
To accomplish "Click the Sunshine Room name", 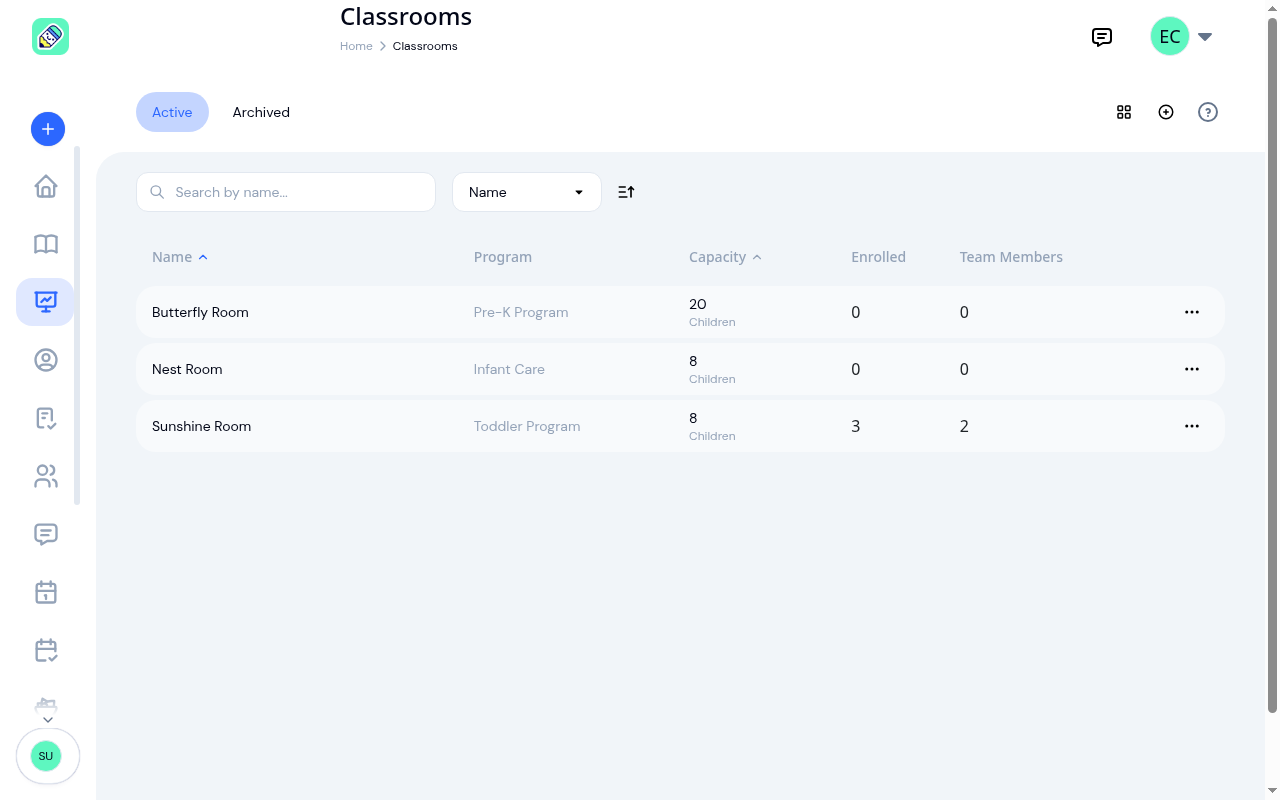I will [201, 426].
